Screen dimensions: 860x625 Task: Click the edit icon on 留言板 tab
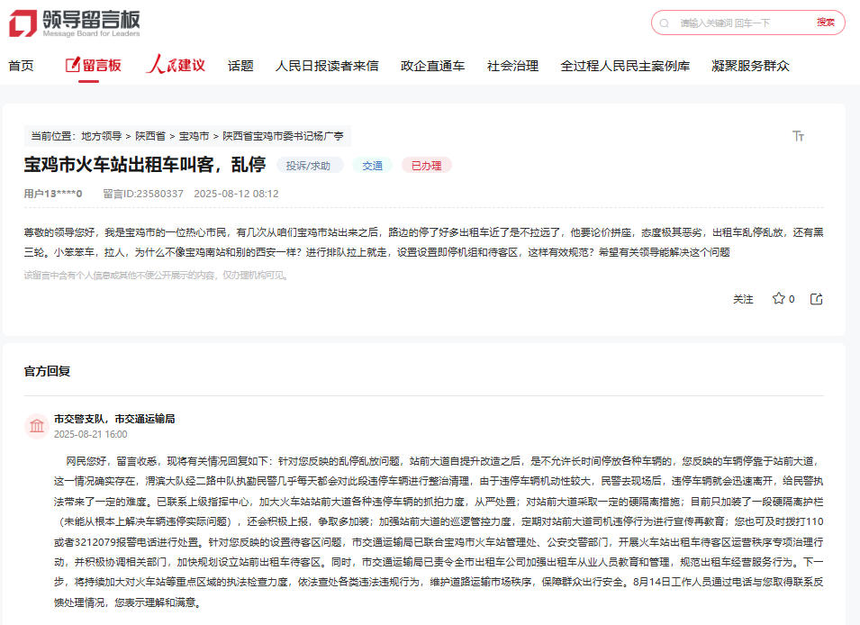72,65
